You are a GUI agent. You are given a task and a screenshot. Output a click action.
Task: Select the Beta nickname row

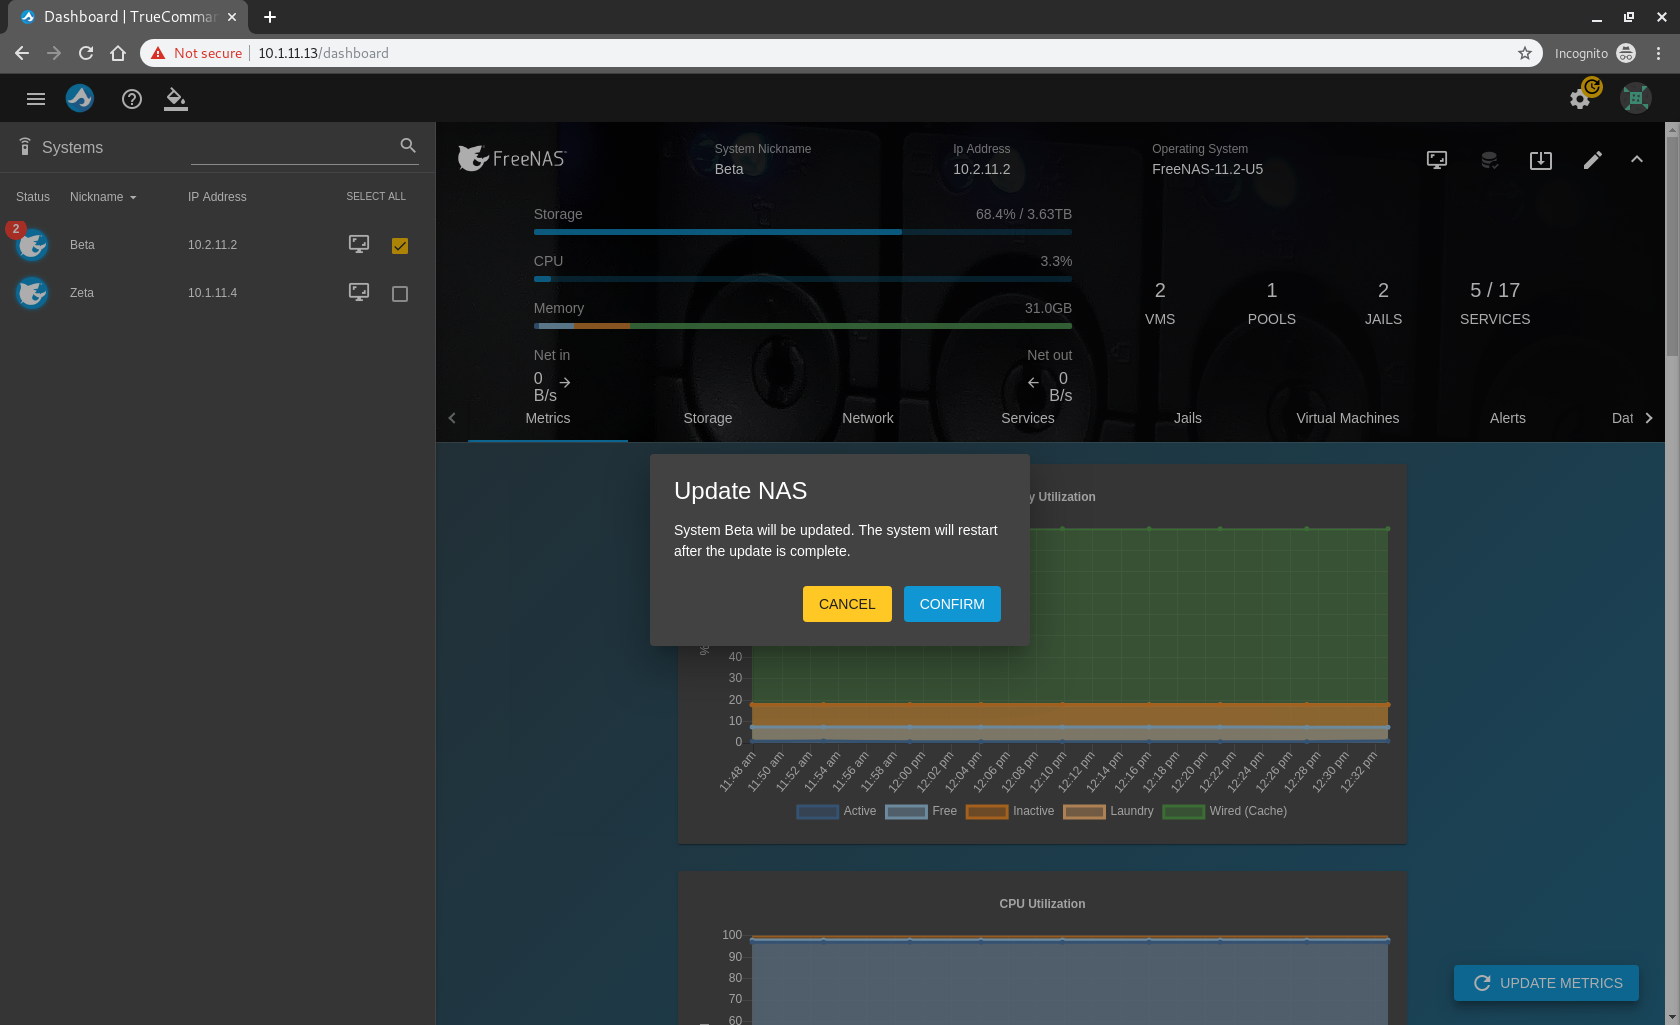pos(82,245)
